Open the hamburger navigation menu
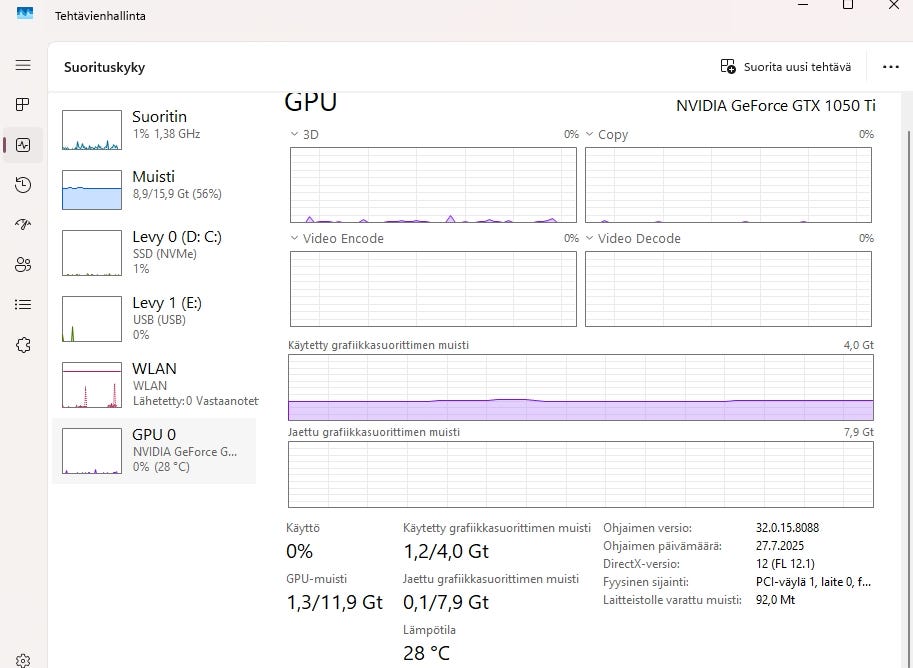 23,65
